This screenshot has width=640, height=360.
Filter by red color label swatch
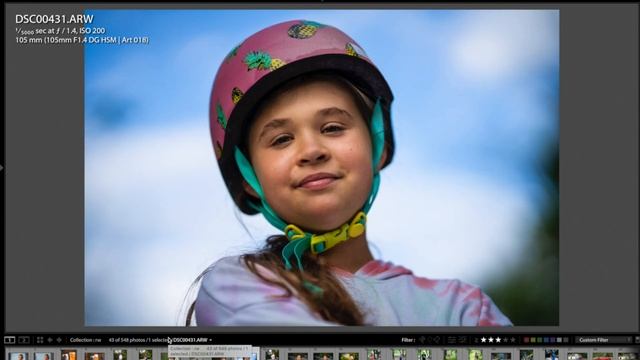527,340
